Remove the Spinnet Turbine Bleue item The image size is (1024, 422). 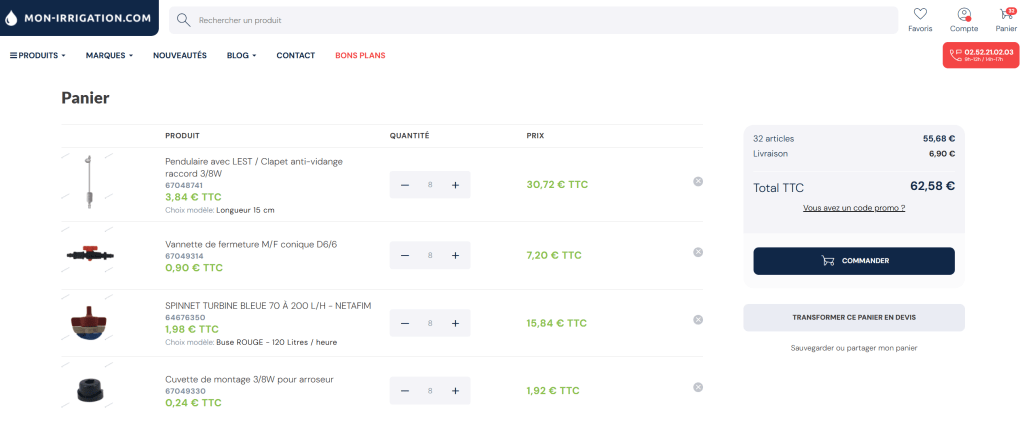(x=698, y=319)
